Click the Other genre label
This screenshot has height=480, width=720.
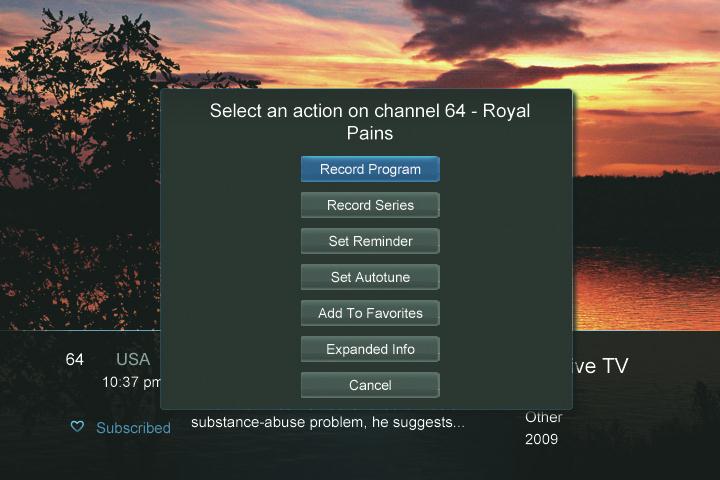tap(544, 417)
